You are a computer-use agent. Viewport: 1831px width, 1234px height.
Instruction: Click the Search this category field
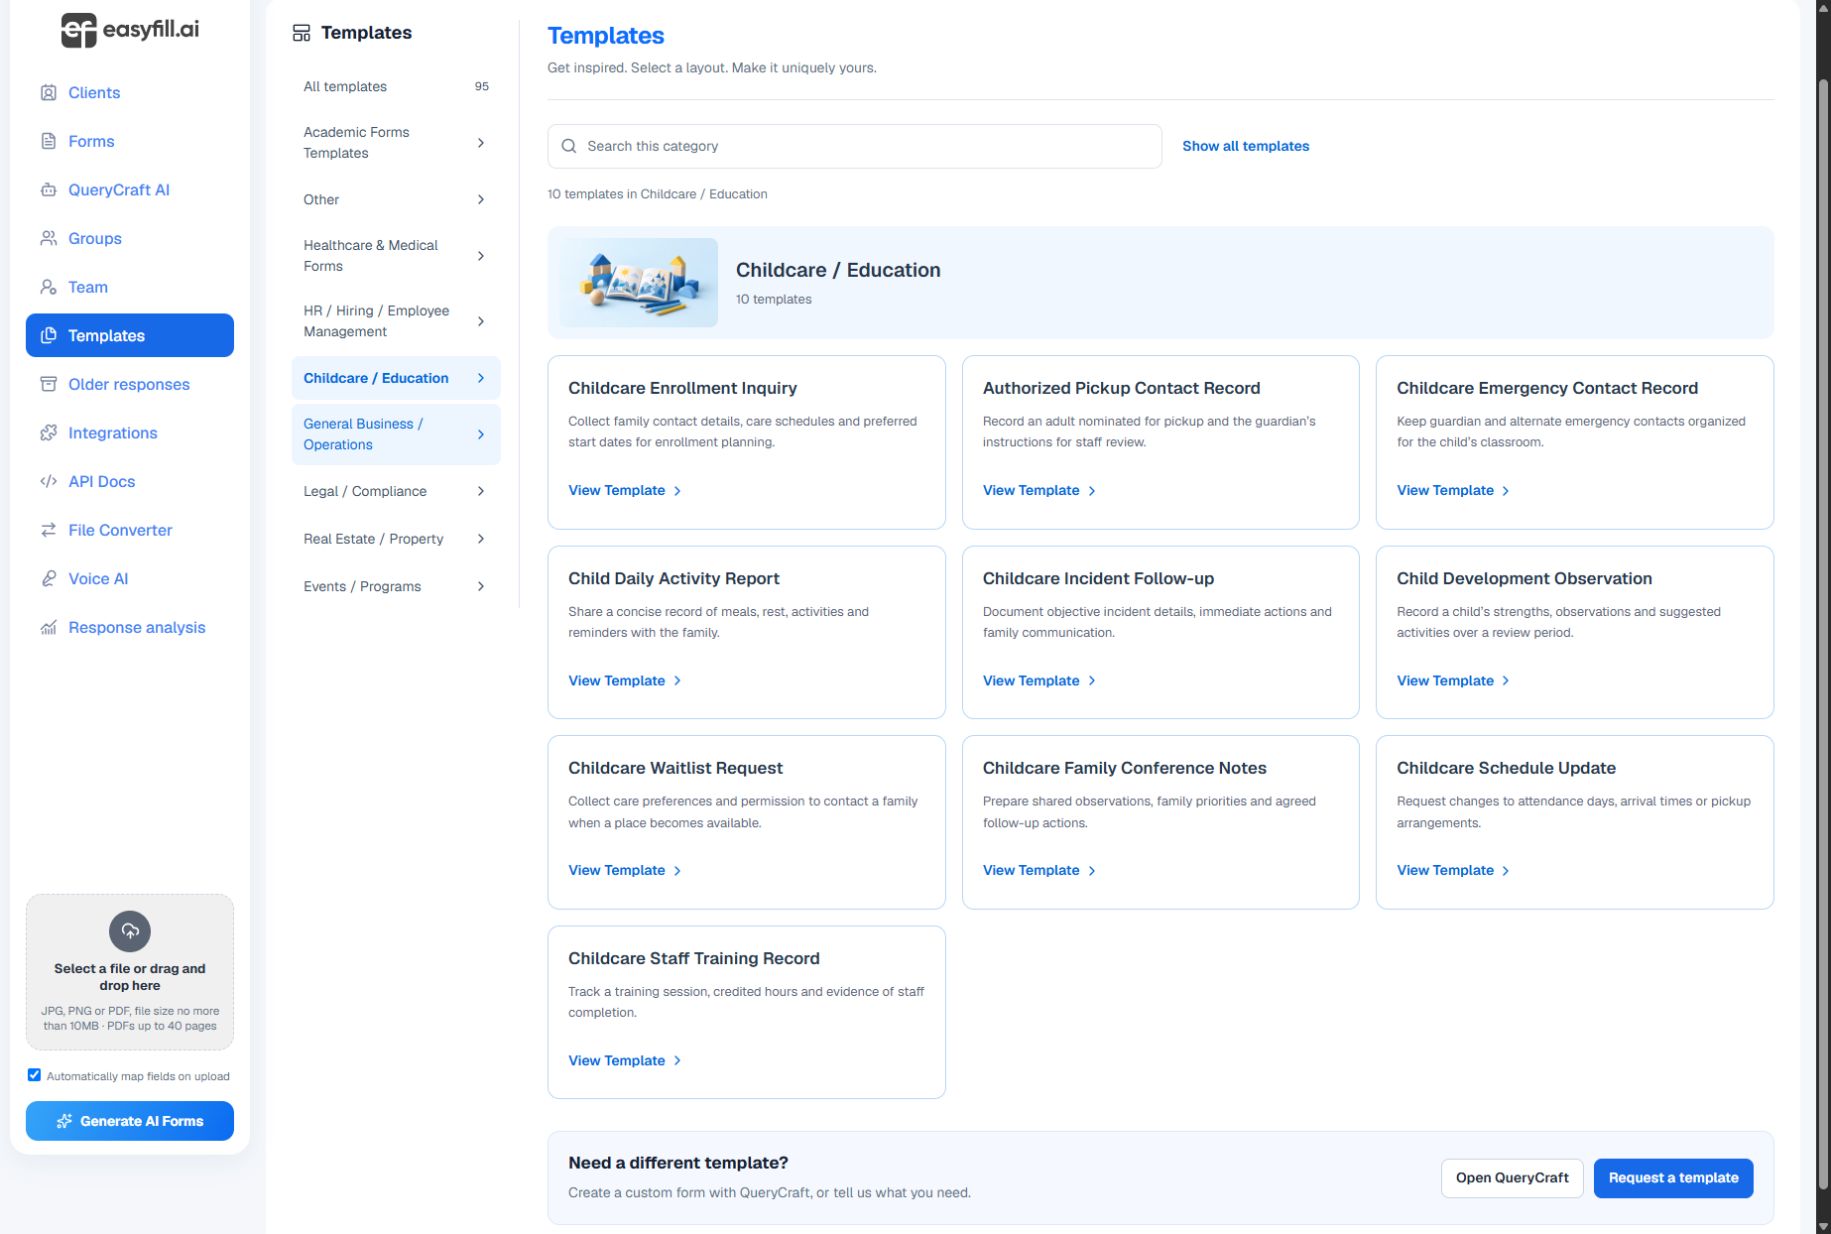[854, 146]
